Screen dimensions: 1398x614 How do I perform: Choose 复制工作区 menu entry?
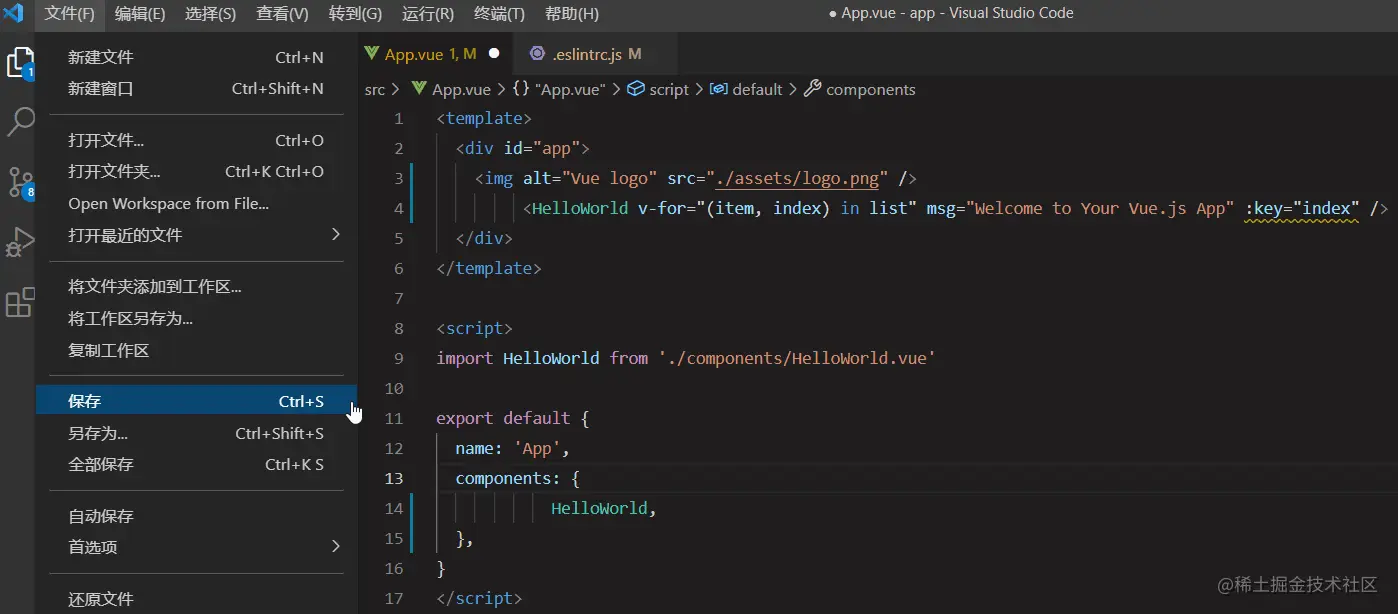[x=196, y=351]
